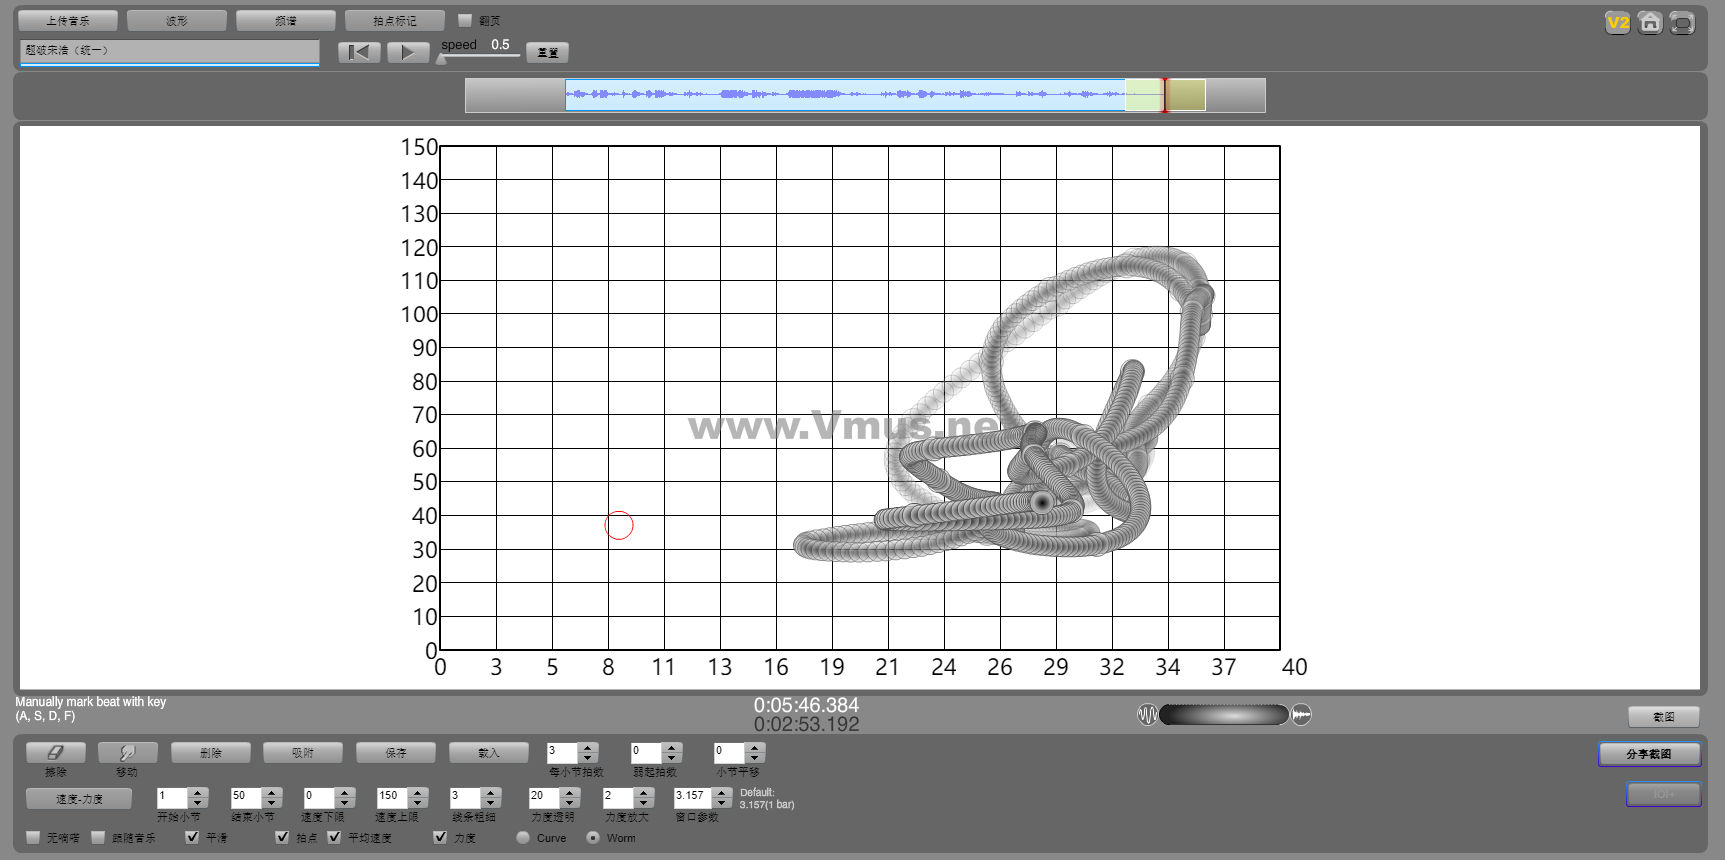Increase the 速度上限 tempo upper-limit value
The height and width of the screenshot is (860, 1725).
(x=419, y=792)
